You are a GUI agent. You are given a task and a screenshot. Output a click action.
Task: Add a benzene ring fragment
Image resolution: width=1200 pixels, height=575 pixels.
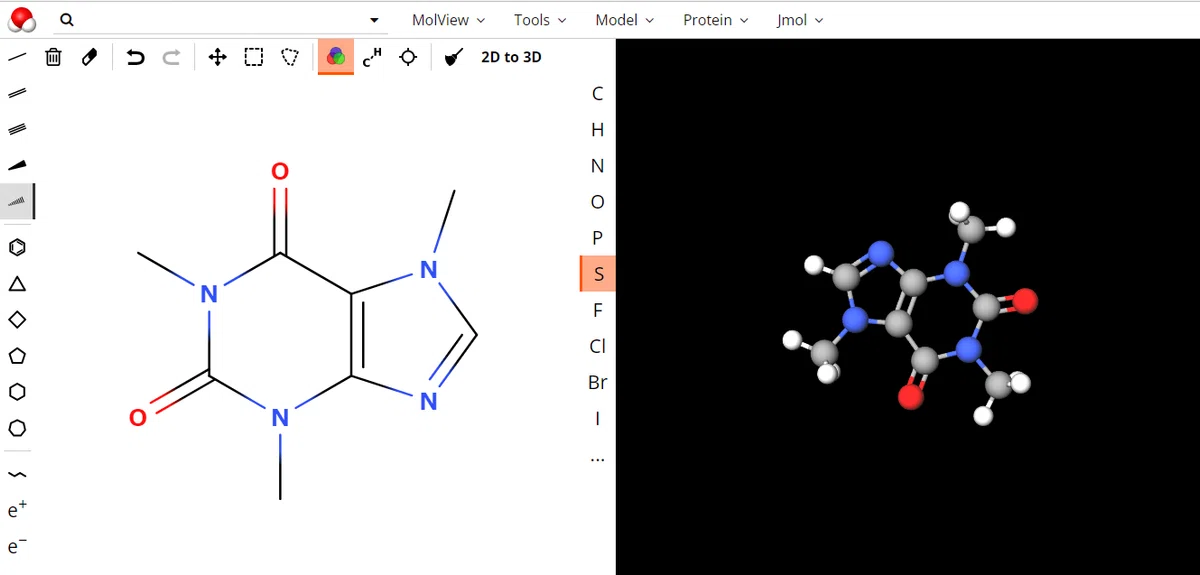click(17, 247)
